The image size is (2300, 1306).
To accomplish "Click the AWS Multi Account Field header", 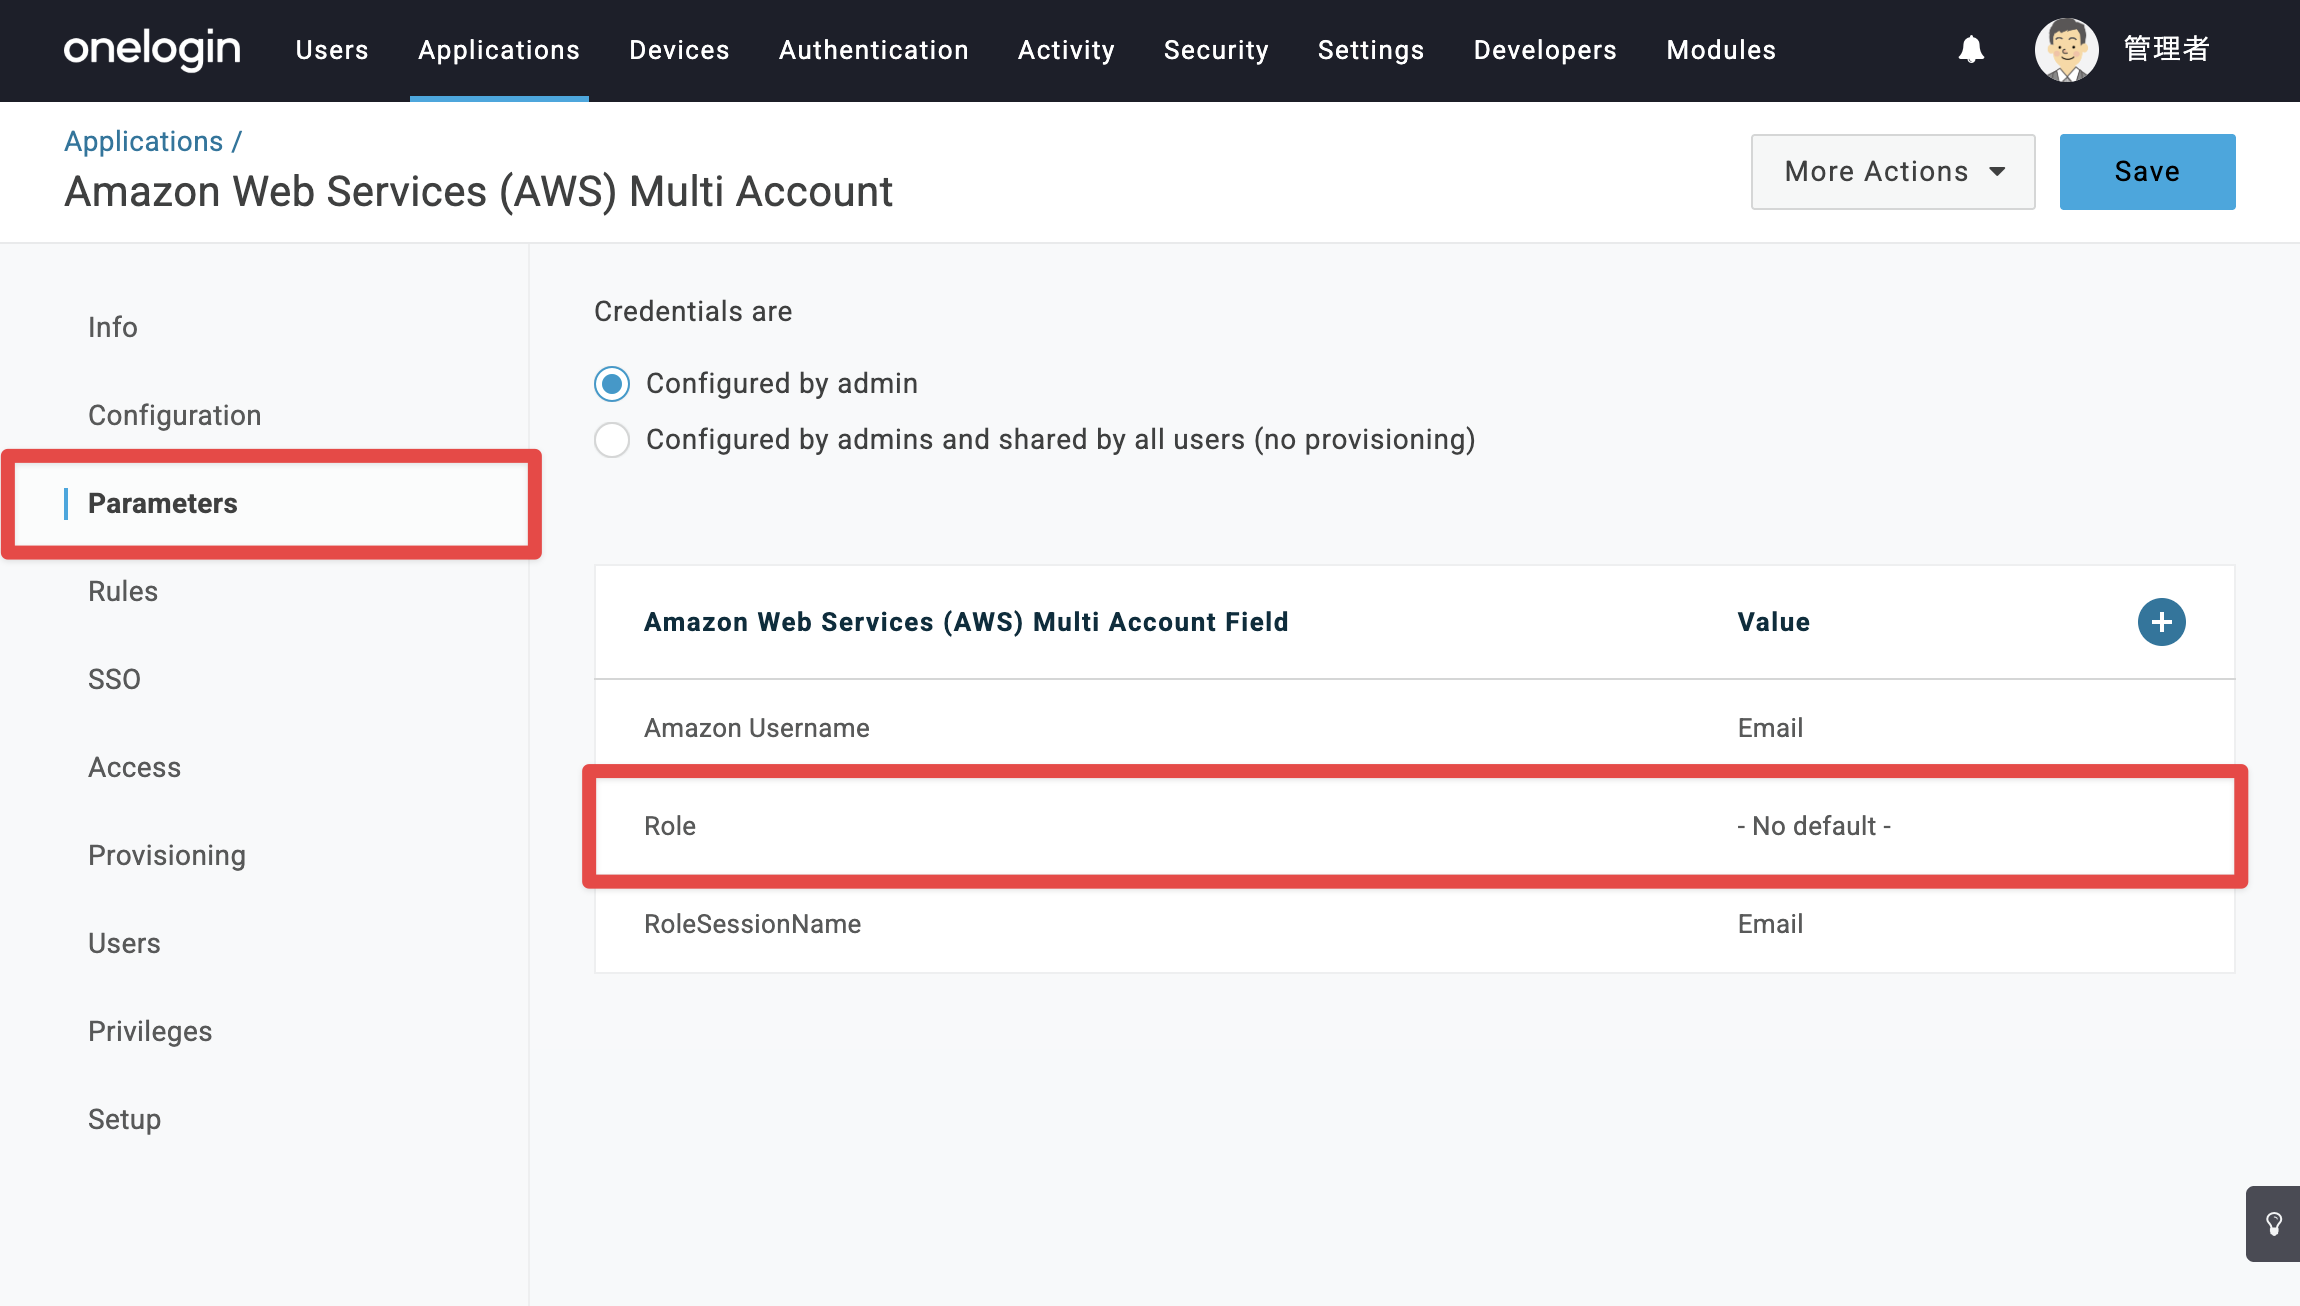I will tap(966, 622).
